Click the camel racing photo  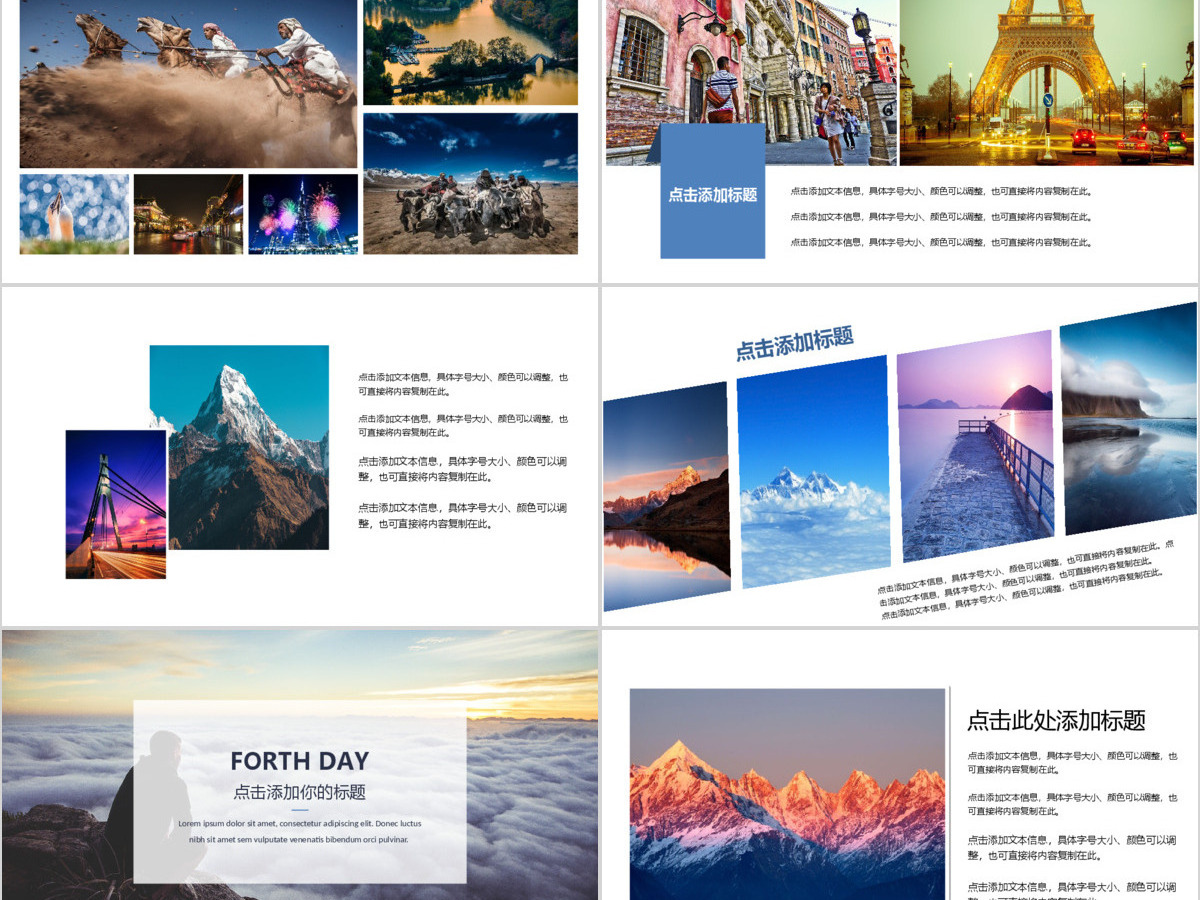click(188, 84)
